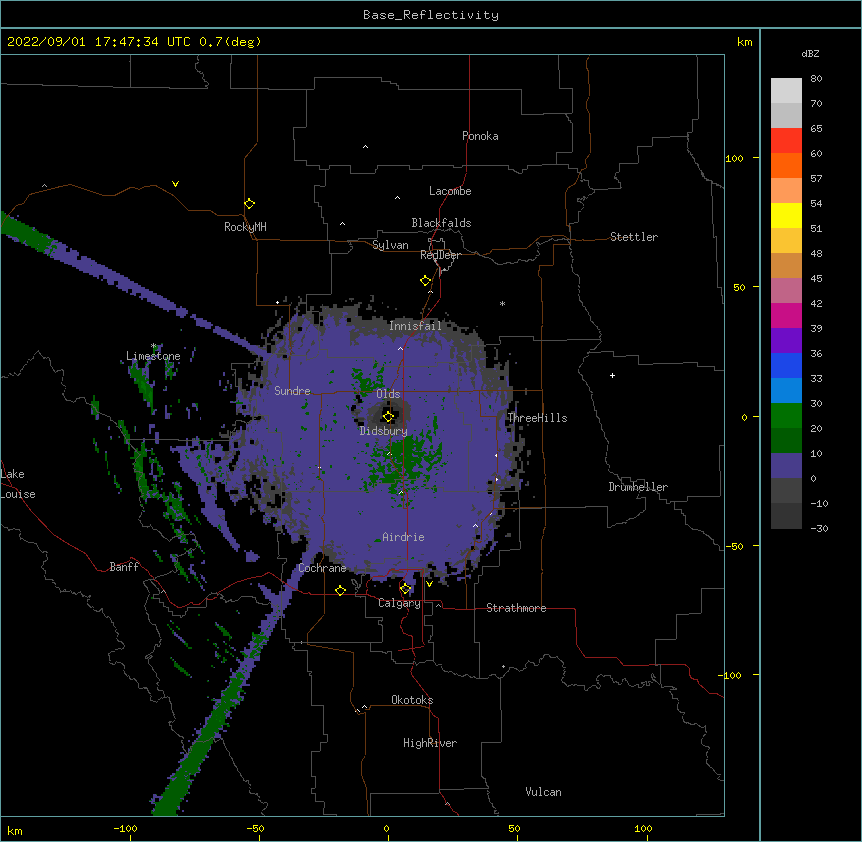
Task: Click the Olds town label
Action: pos(388,394)
